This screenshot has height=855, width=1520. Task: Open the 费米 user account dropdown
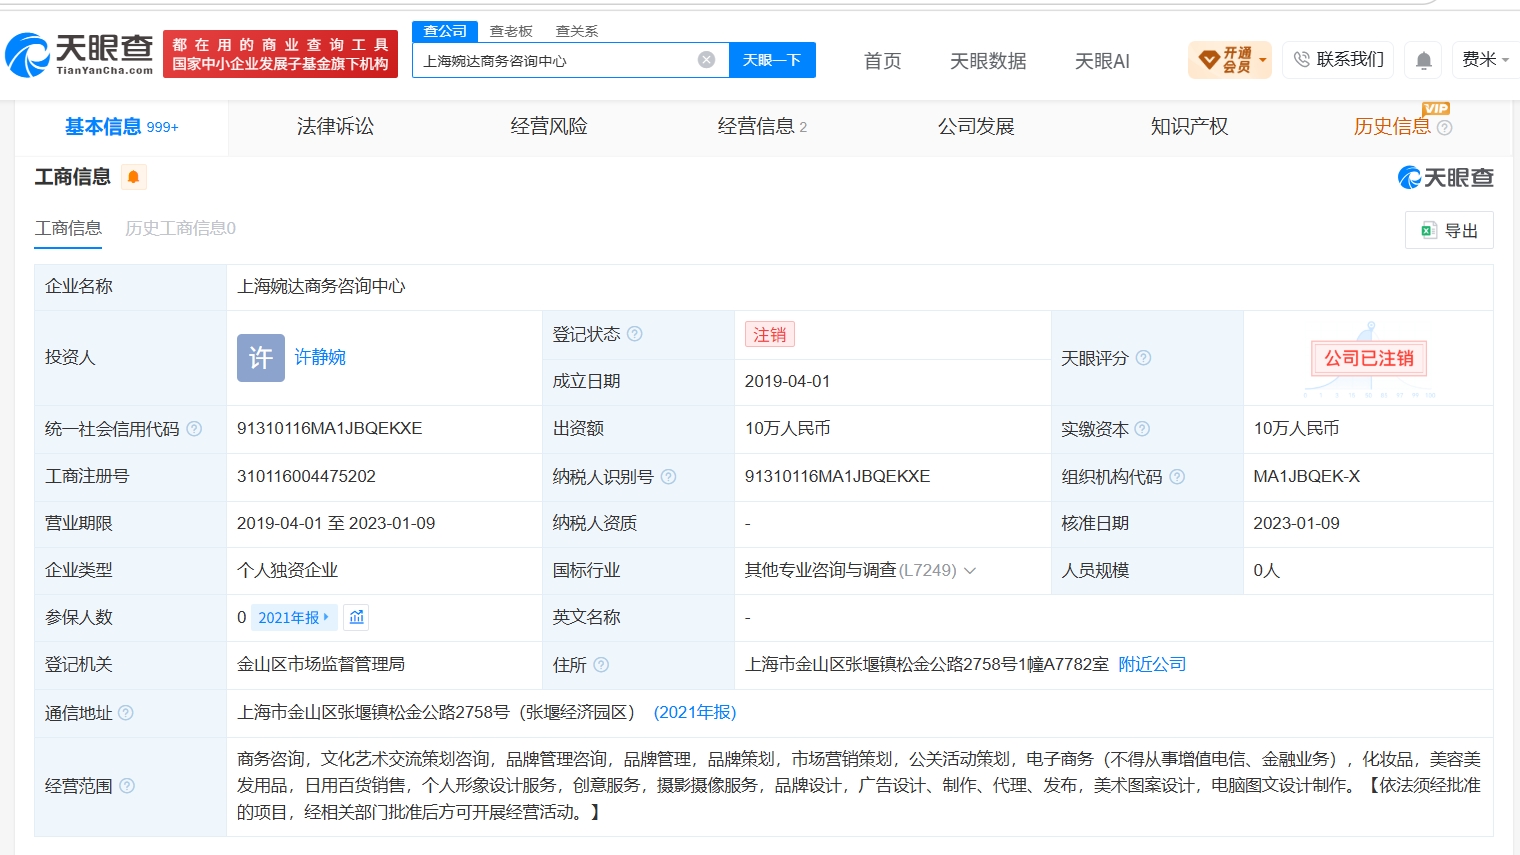[x=1485, y=60]
